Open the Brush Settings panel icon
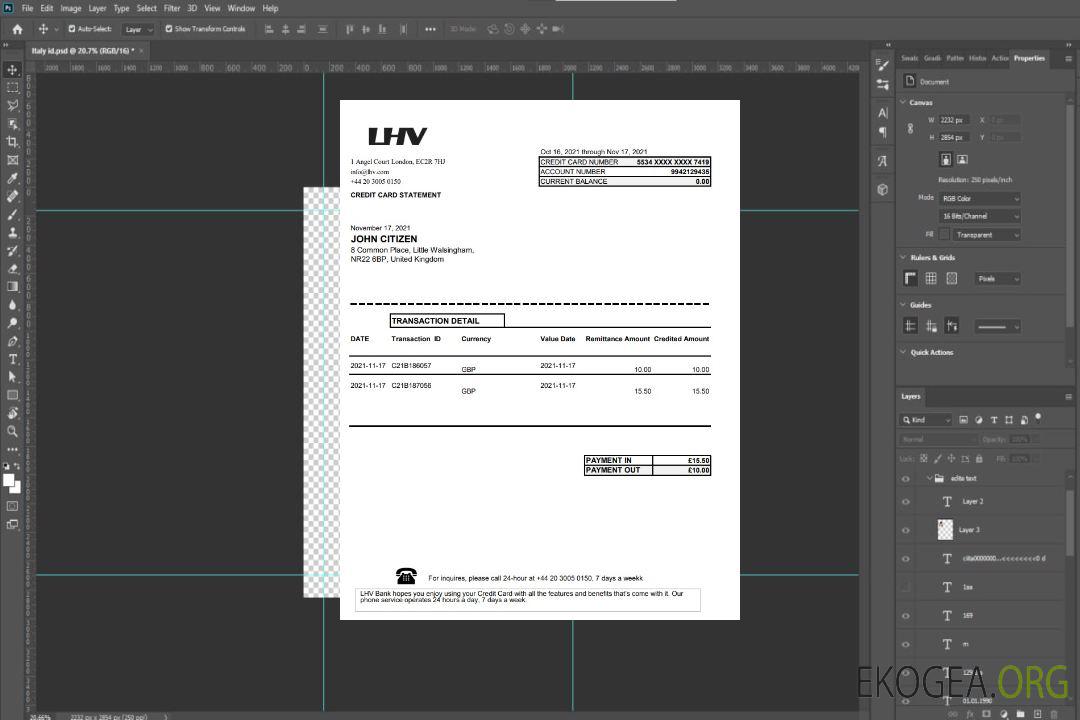The width and height of the screenshot is (1080, 720). [883, 65]
